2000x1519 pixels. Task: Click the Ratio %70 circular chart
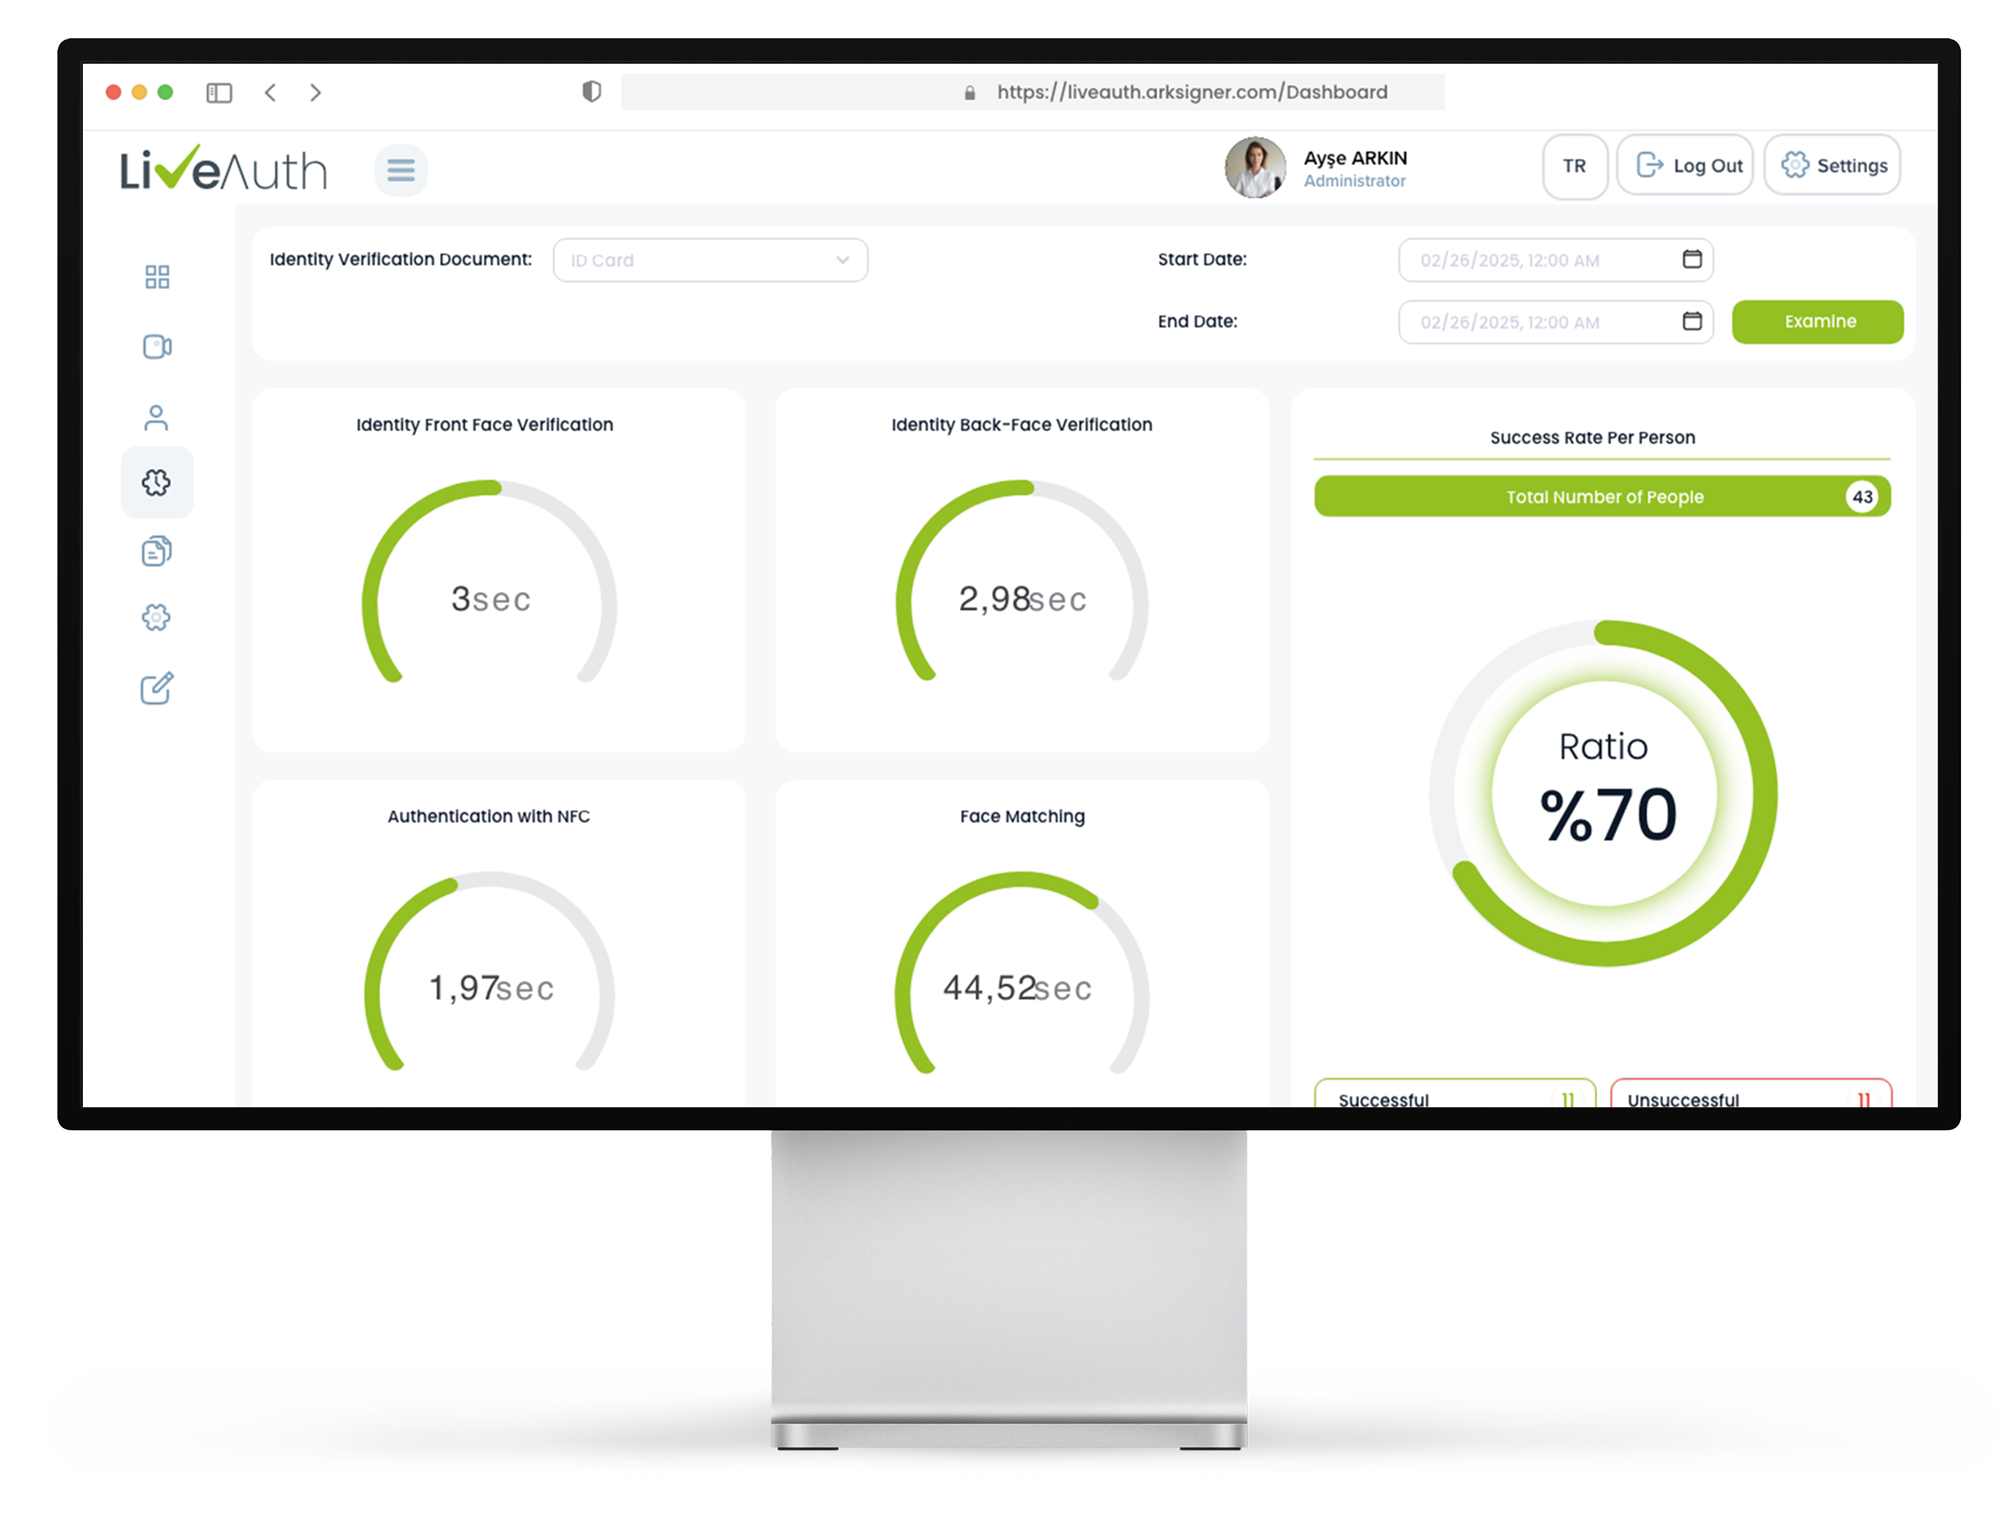[1604, 794]
